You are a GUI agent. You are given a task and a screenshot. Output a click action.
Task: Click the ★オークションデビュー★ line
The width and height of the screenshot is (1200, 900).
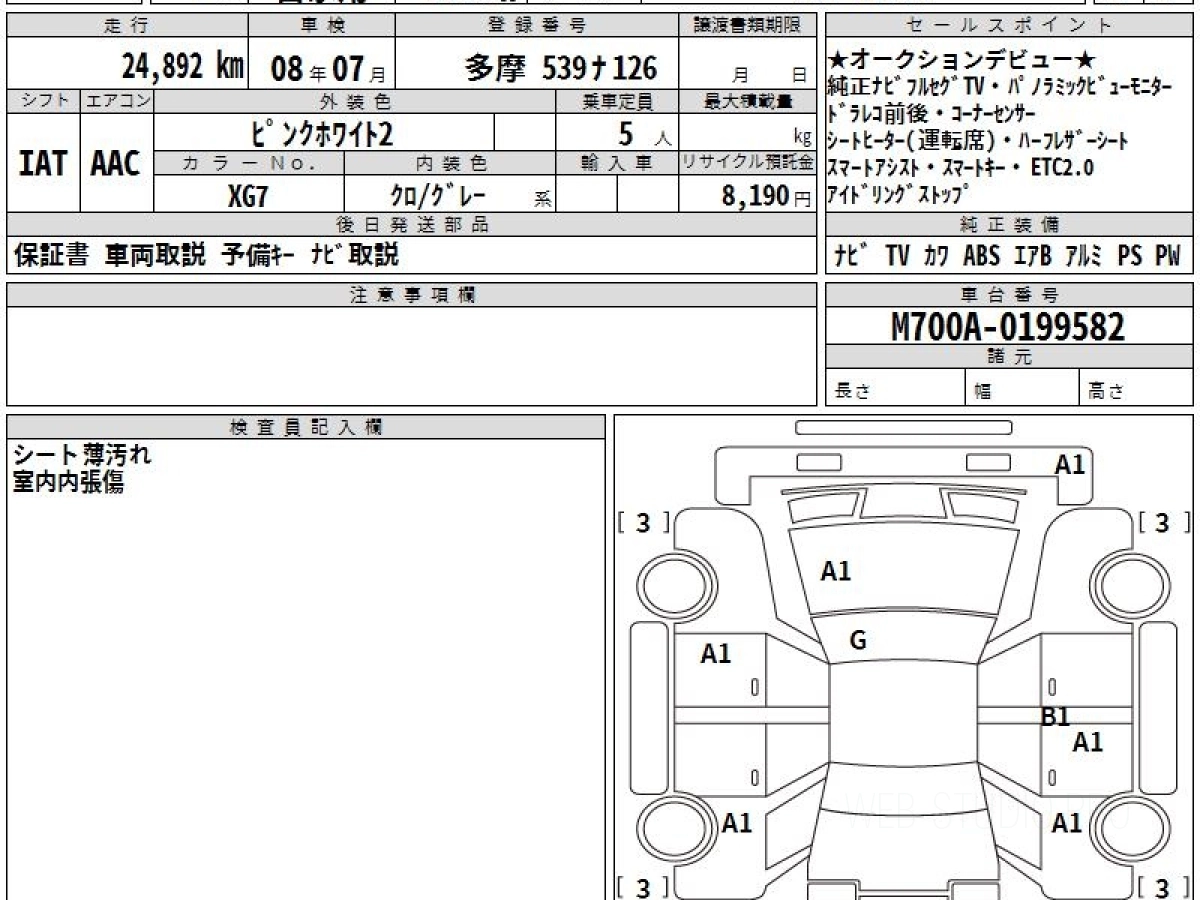coord(963,62)
